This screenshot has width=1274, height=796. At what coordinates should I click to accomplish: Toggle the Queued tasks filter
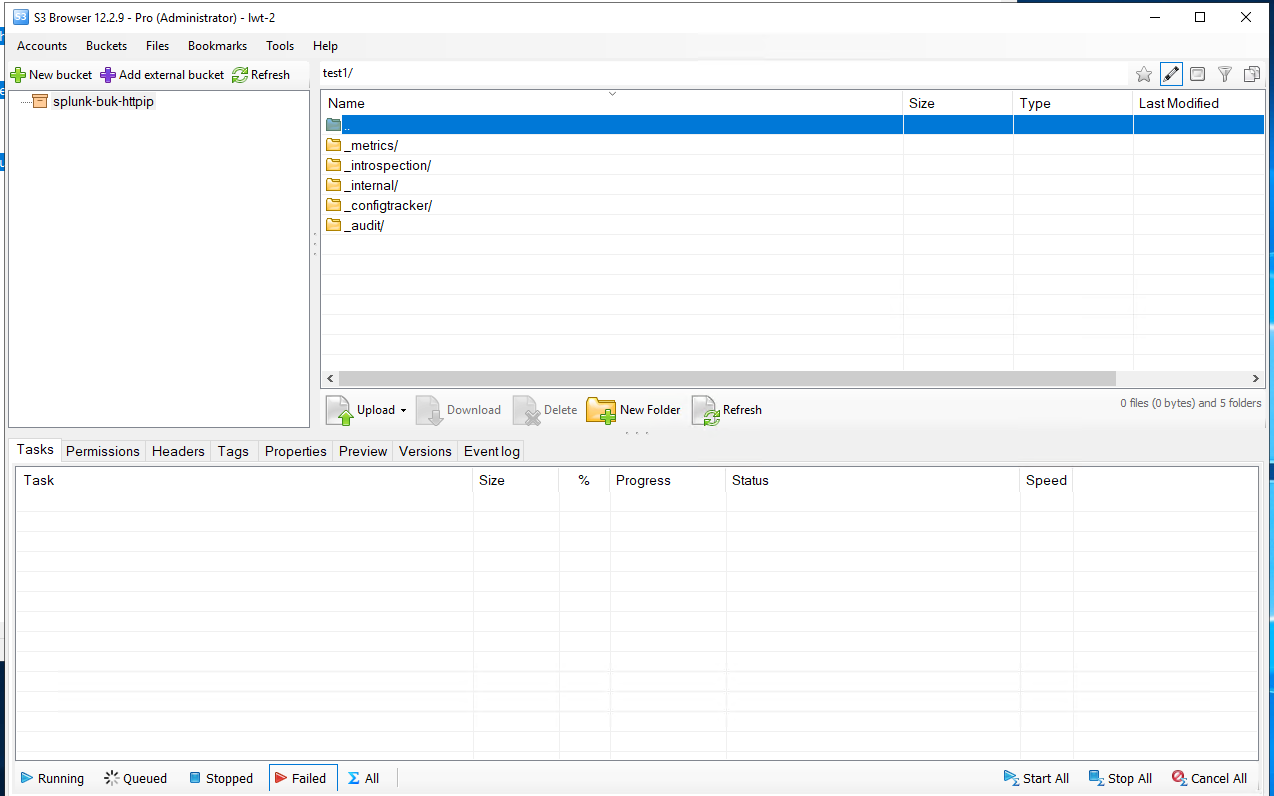pyautogui.click(x=135, y=778)
